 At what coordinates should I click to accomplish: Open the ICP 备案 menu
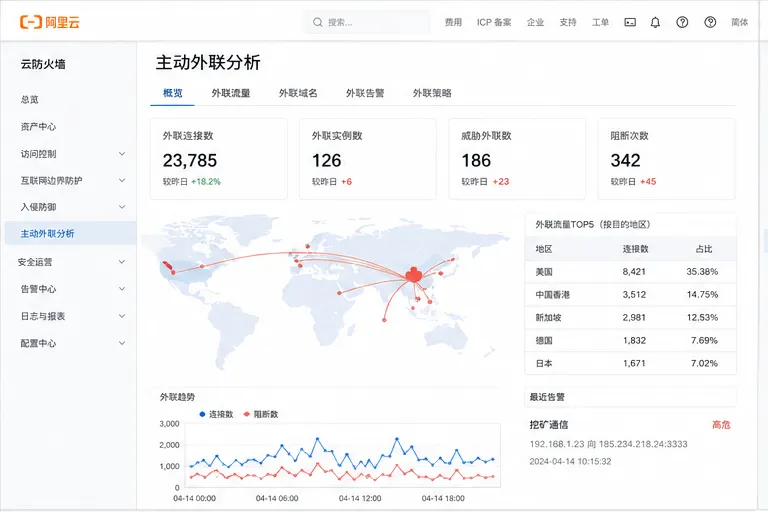tap(494, 22)
